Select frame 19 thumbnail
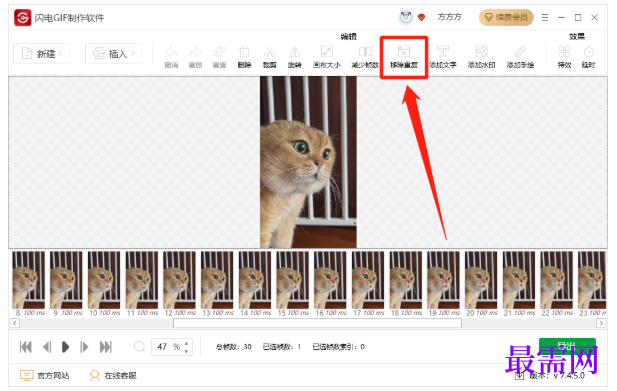The width and height of the screenshot is (617, 391). pos(443,280)
